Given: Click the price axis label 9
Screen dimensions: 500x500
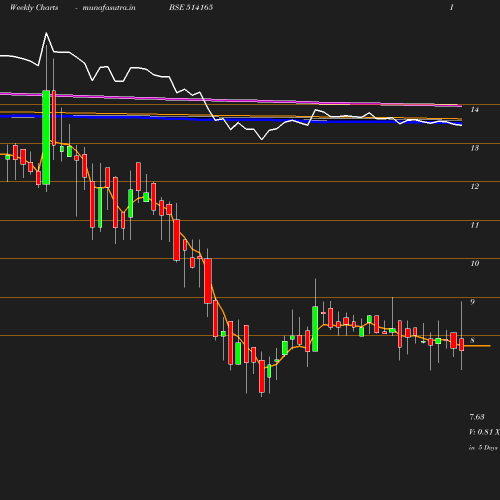Looking at the screenshot, I should [472, 302].
